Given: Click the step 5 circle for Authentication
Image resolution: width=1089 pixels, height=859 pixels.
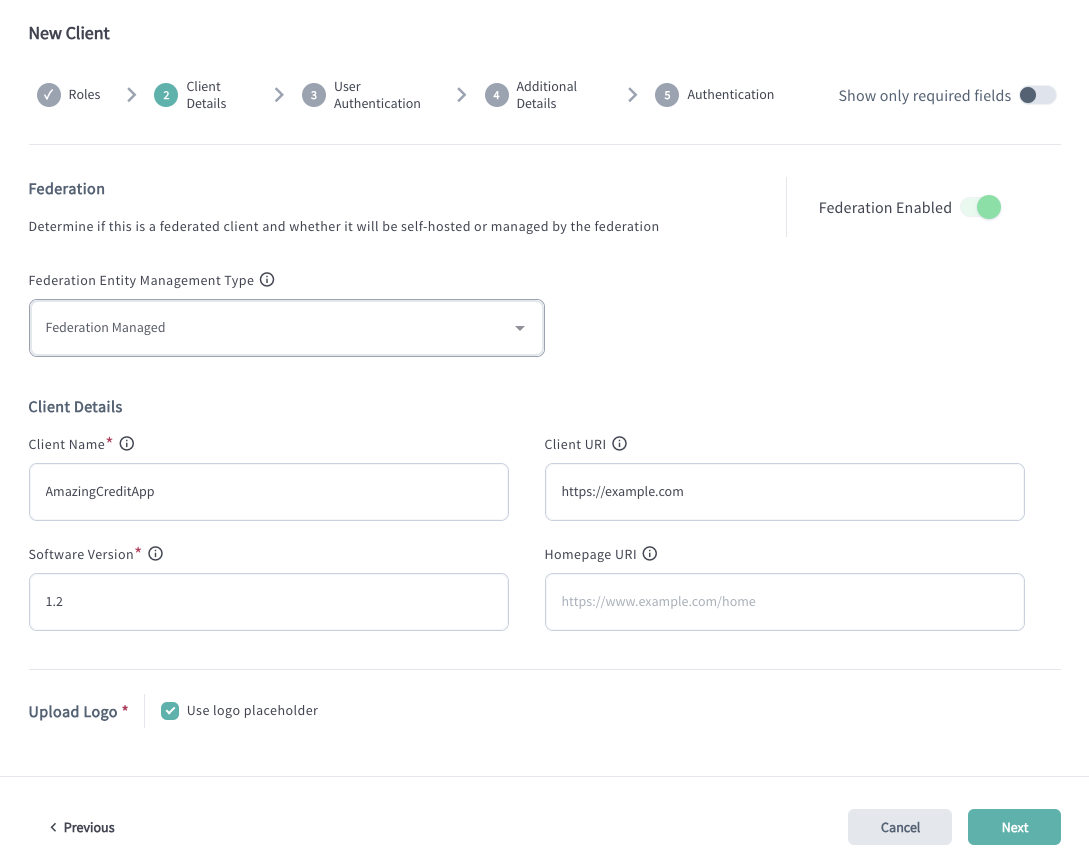Looking at the screenshot, I should coord(665,94).
